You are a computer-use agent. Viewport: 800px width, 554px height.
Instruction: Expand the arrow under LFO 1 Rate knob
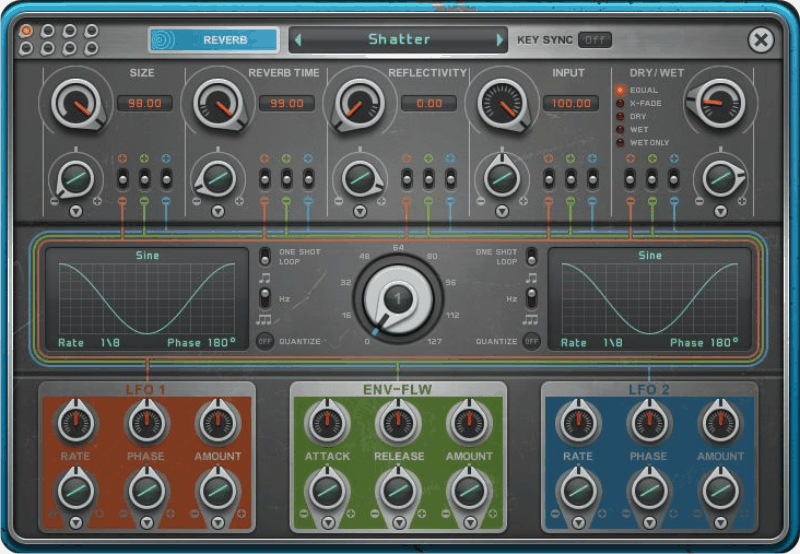(76, 523)
